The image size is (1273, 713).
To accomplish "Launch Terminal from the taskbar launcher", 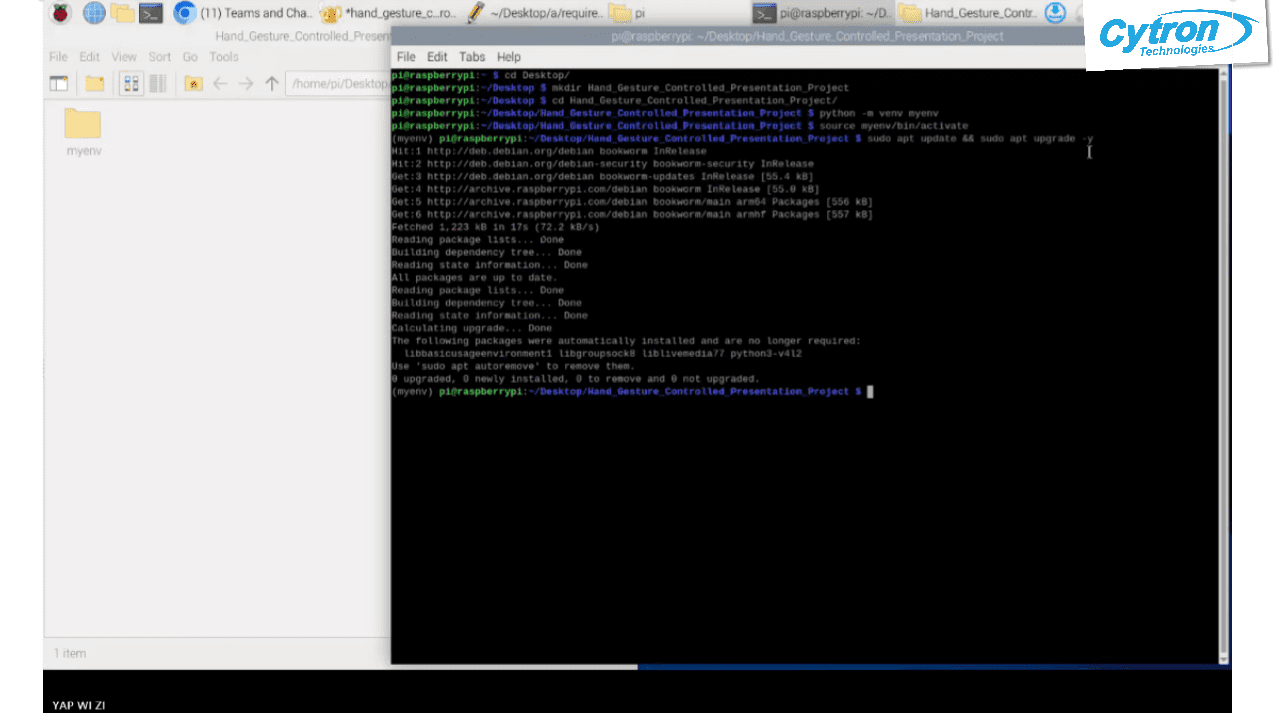I will (152, 13).
